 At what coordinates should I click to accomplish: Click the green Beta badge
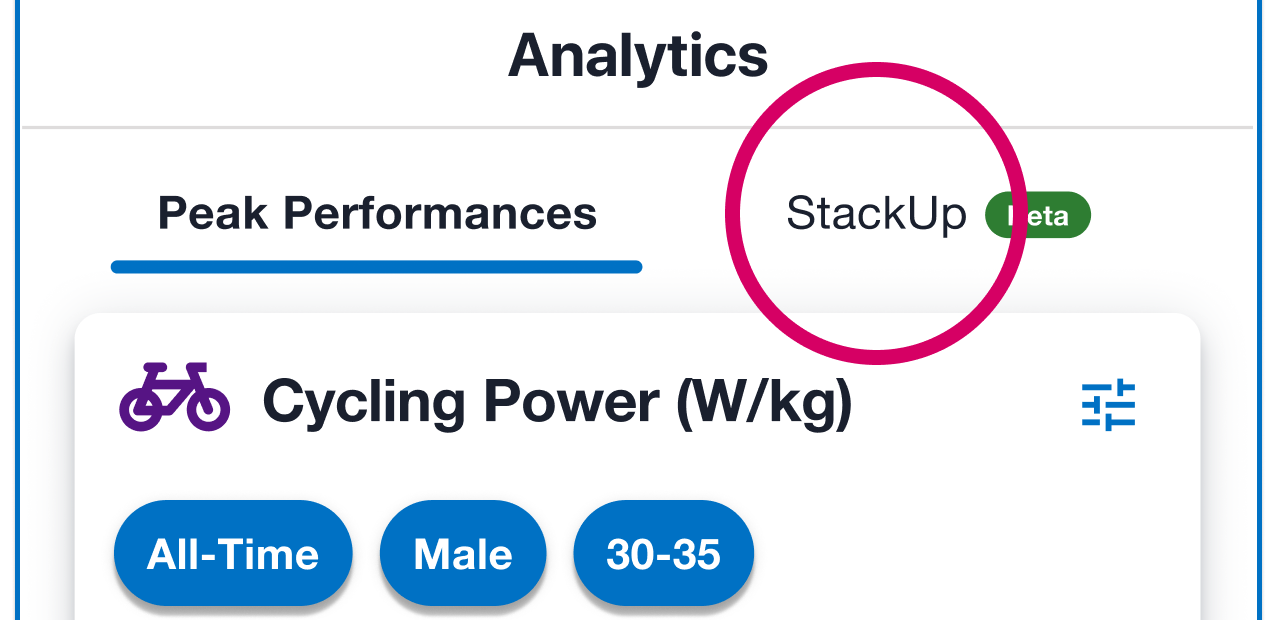(x=1037, y=214)
